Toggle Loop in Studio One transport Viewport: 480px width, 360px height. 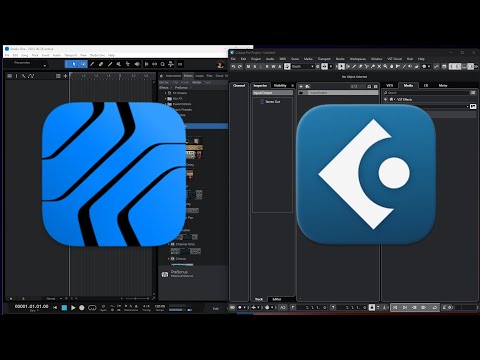pyautogui.click(x=92, y=308)
